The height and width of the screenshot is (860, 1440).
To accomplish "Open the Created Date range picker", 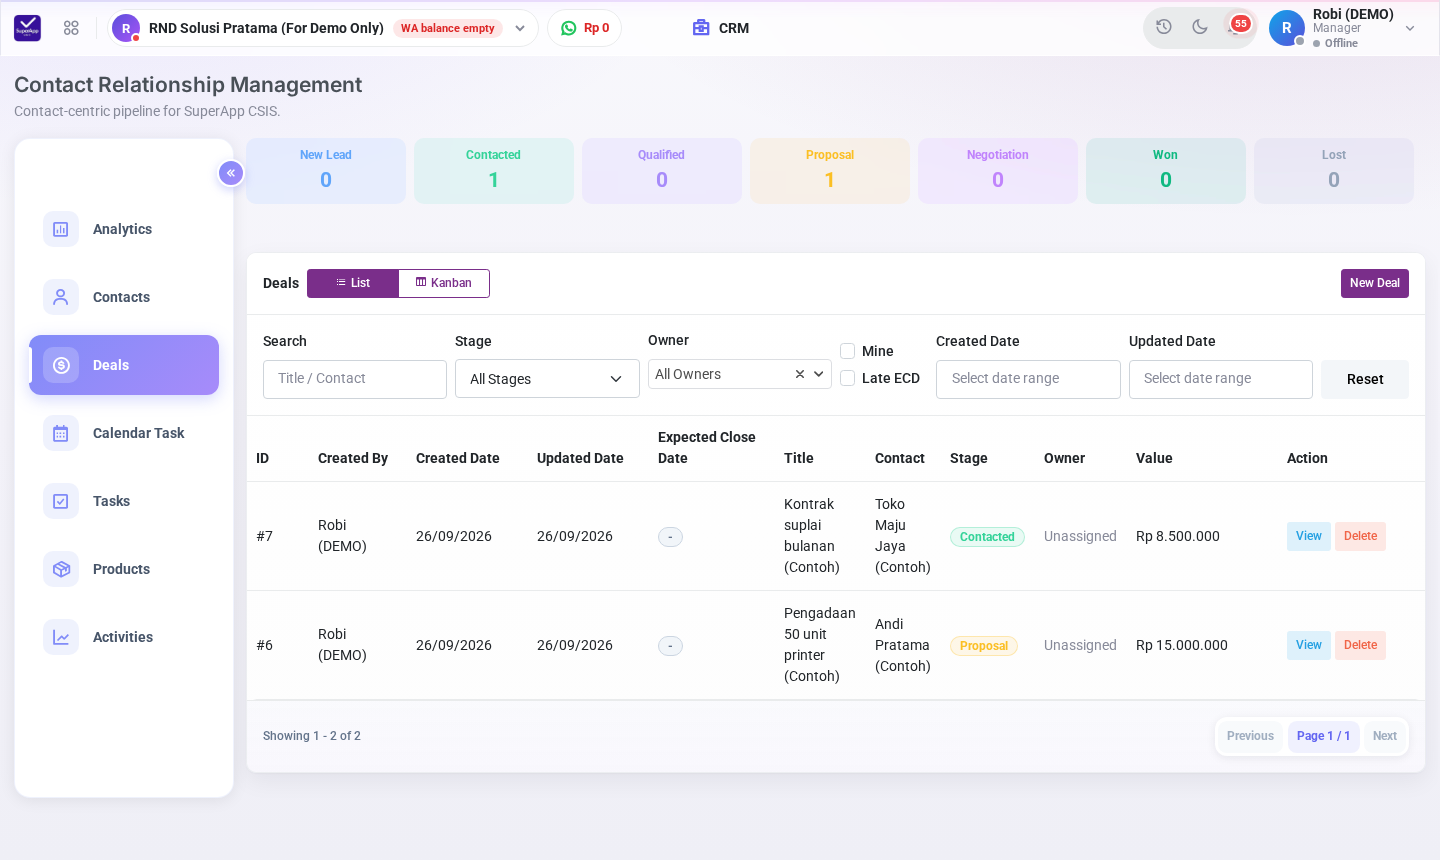I will (1028, 379).
